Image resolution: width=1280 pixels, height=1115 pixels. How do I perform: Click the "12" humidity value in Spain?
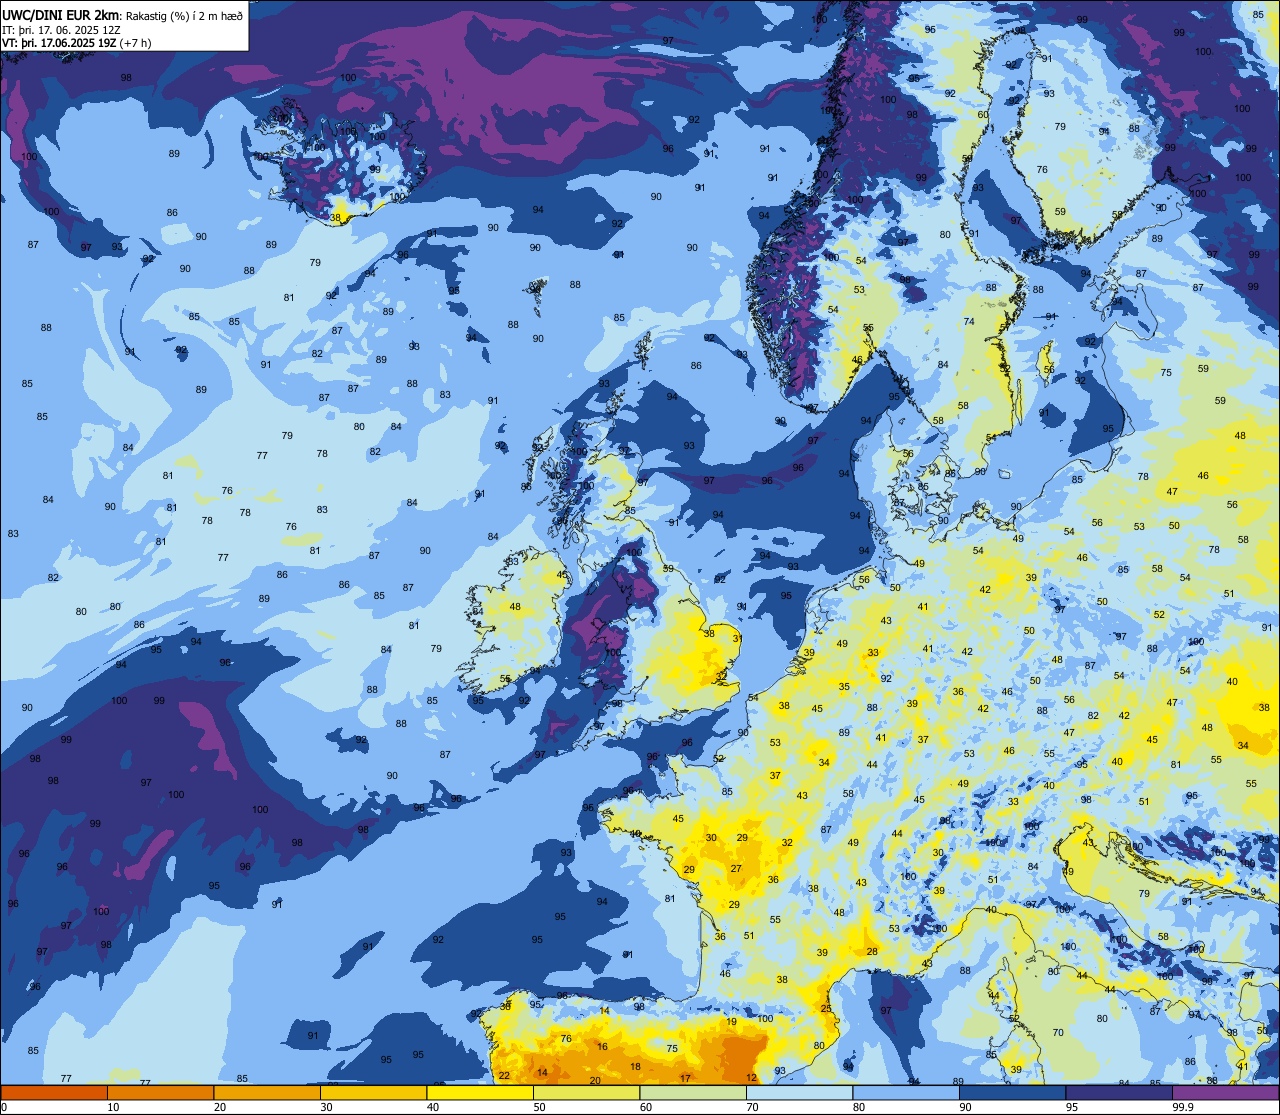pyautogui.click(x=751, y=1077)
